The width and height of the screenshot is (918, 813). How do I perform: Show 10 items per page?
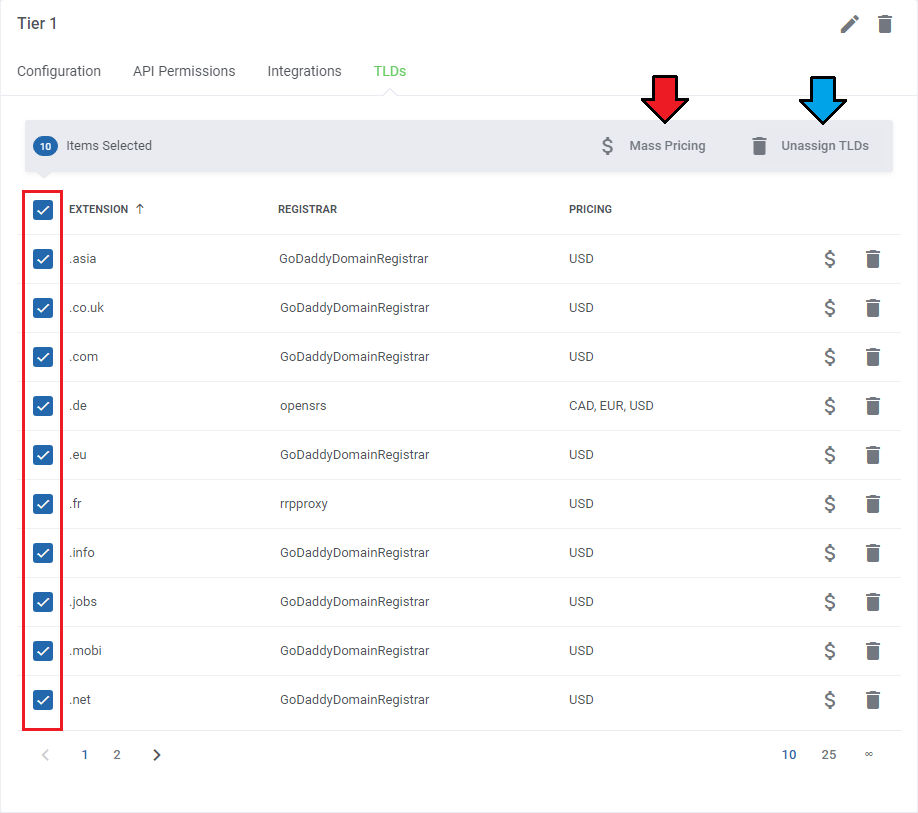789,755
